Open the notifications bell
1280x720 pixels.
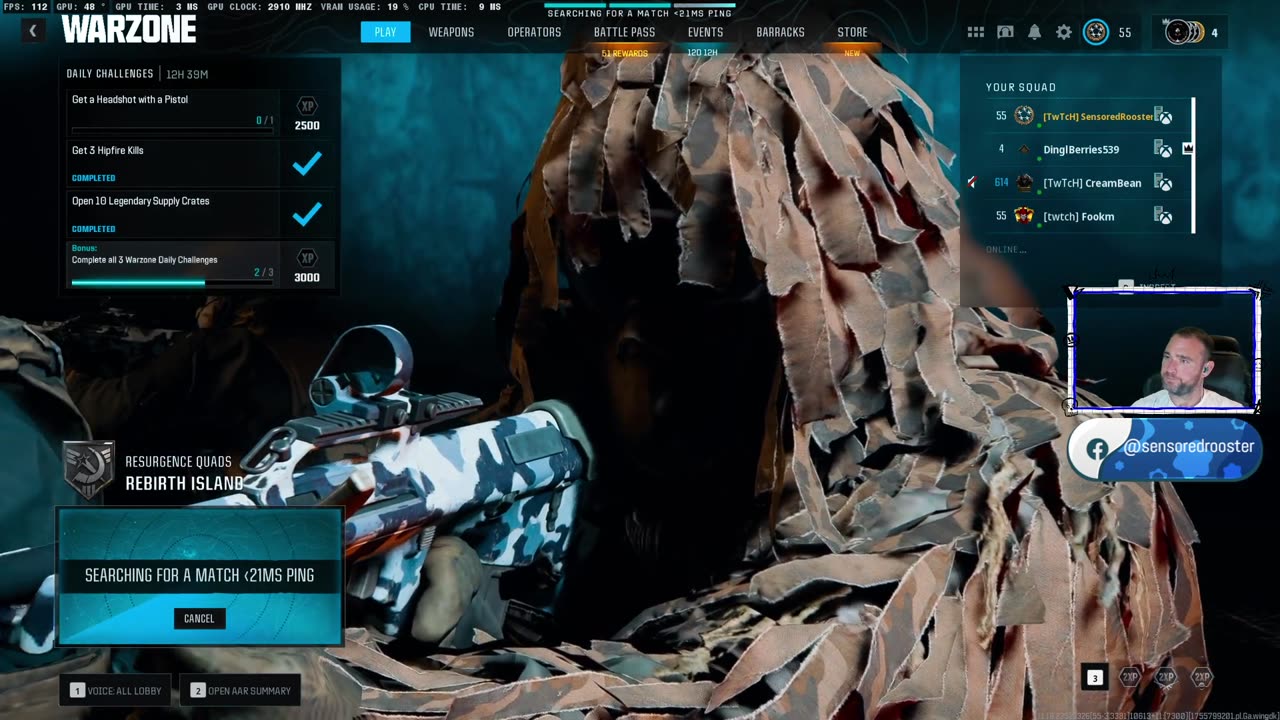pos(1034,32)
